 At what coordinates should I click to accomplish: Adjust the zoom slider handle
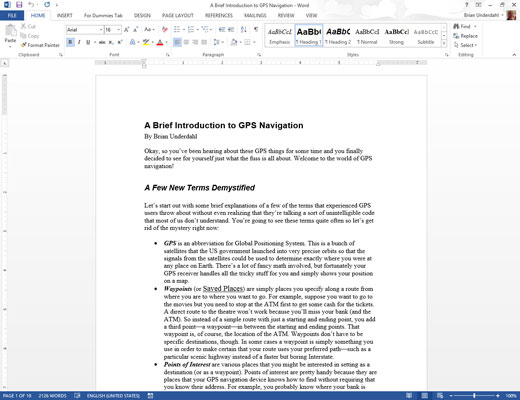474,396
